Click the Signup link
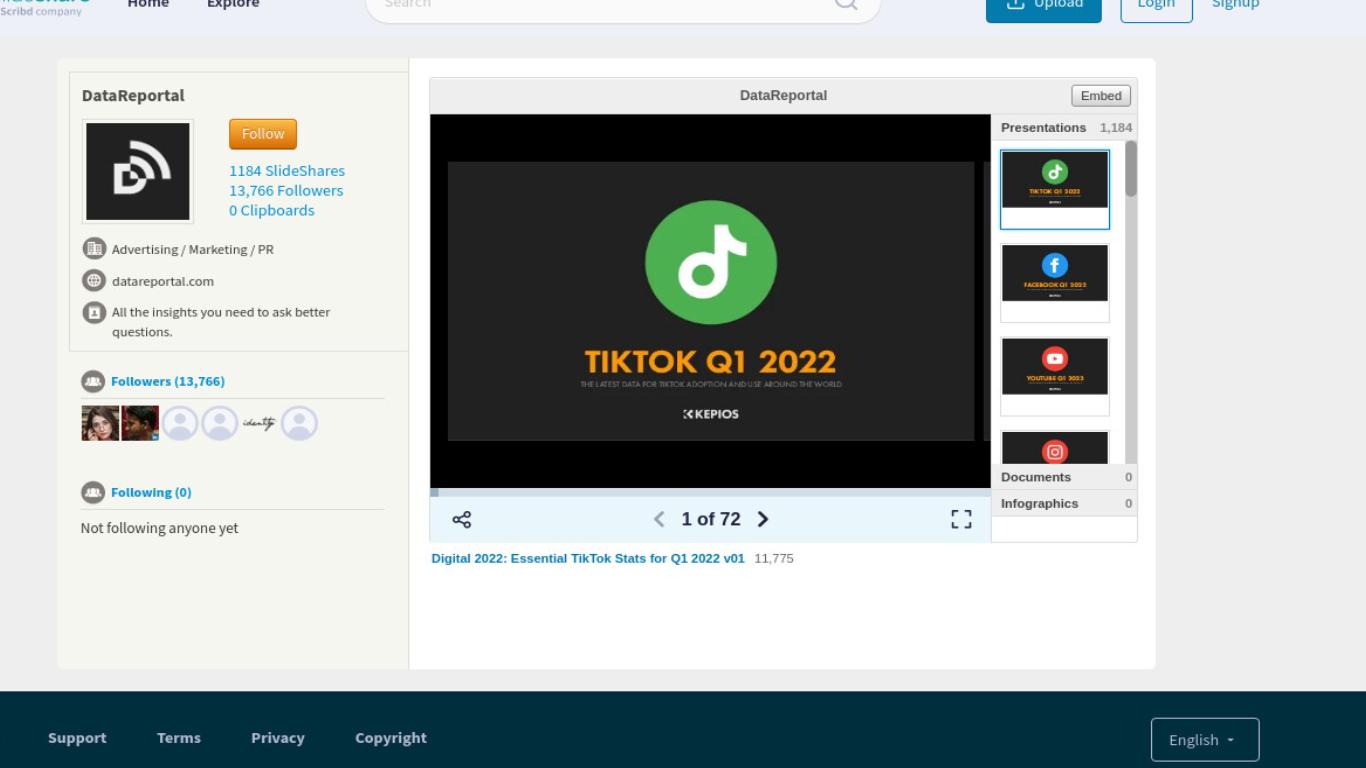 click(x=1235, y=4)
